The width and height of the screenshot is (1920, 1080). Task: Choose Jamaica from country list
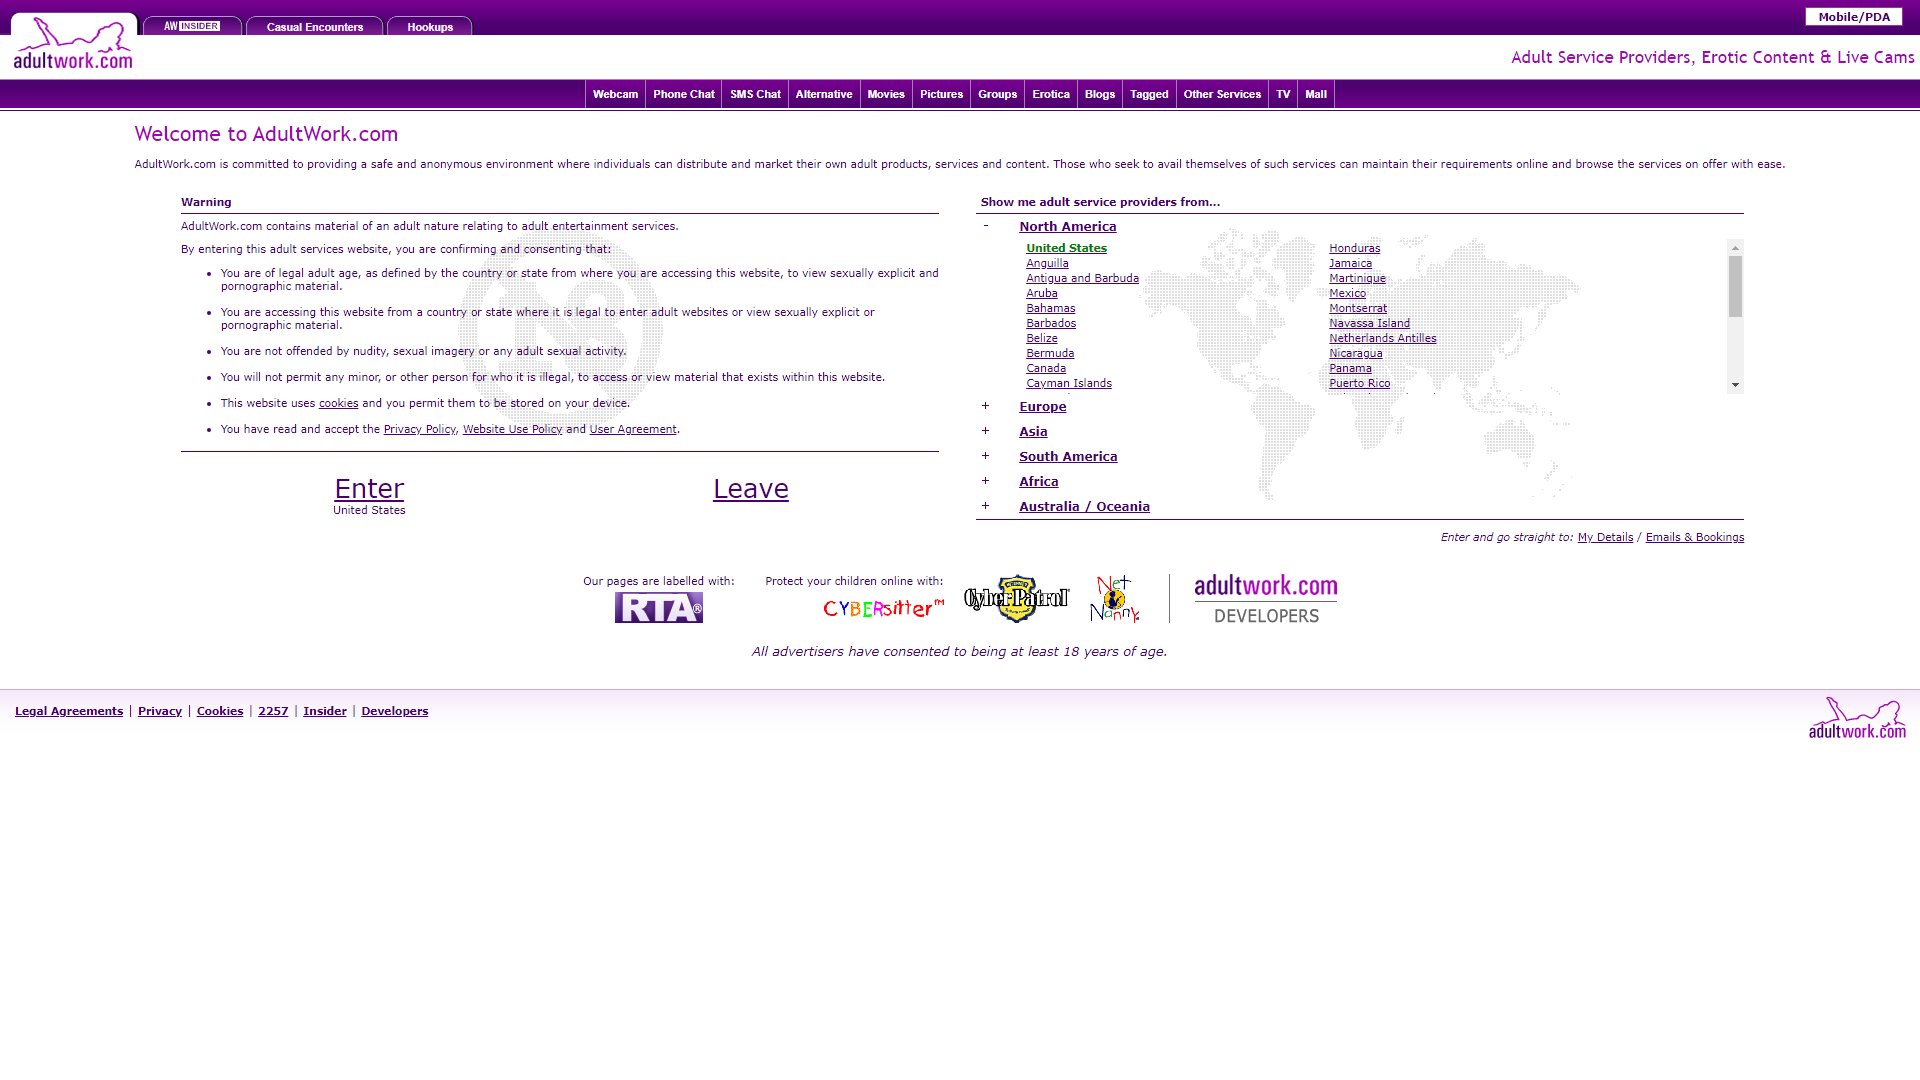(x=1350, y=263)
